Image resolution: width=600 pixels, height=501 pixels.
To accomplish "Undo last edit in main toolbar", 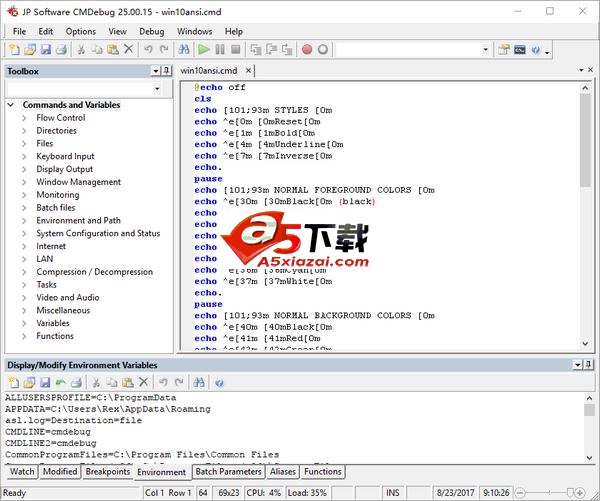I will (x=148, y=49).
